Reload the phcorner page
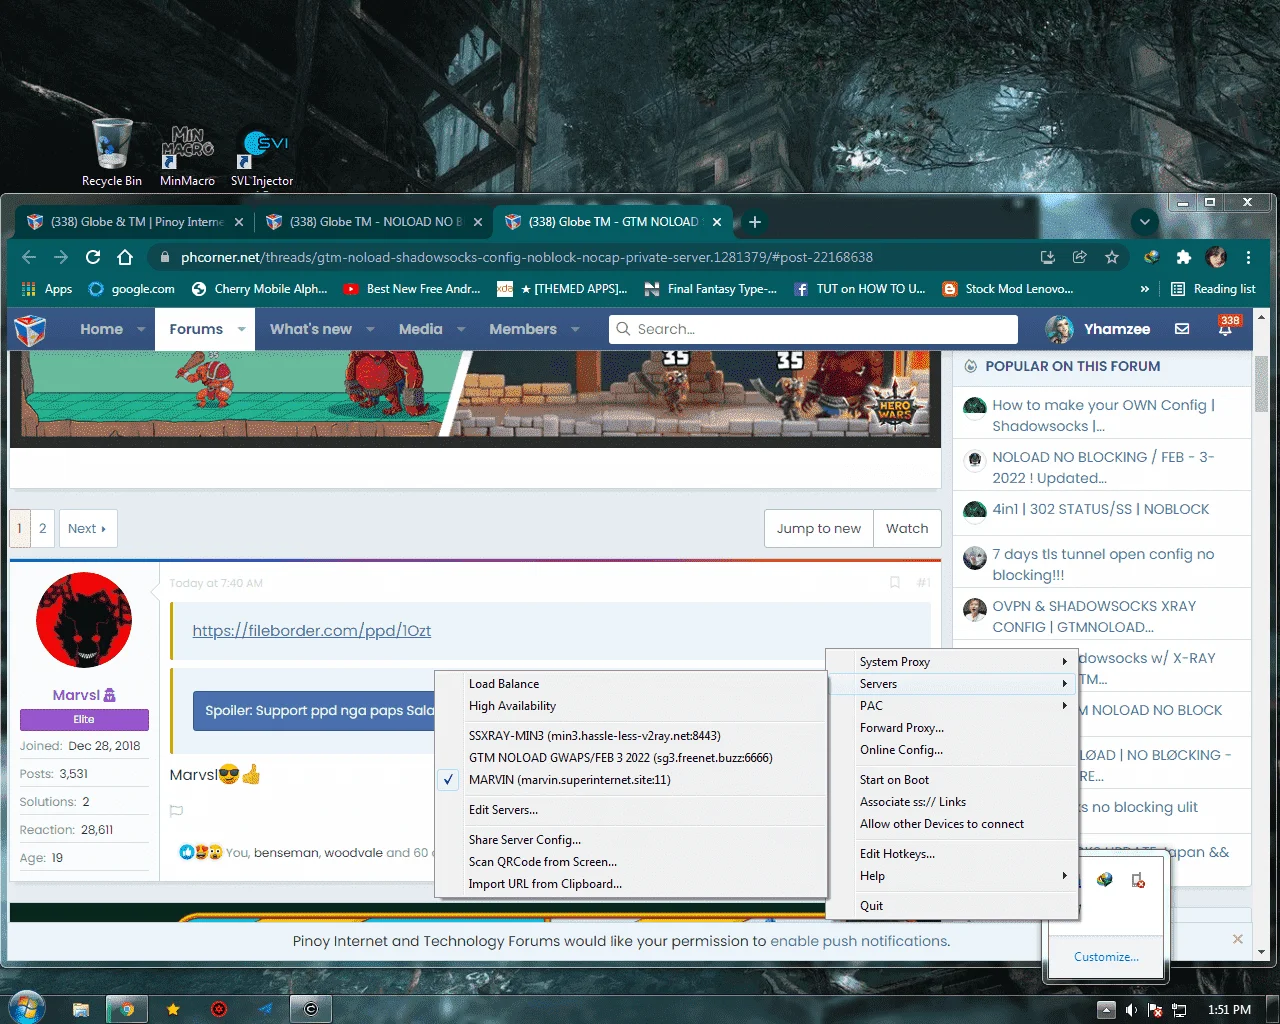The width and height of the screenshot is (1280, 1024). pos(93,257)
